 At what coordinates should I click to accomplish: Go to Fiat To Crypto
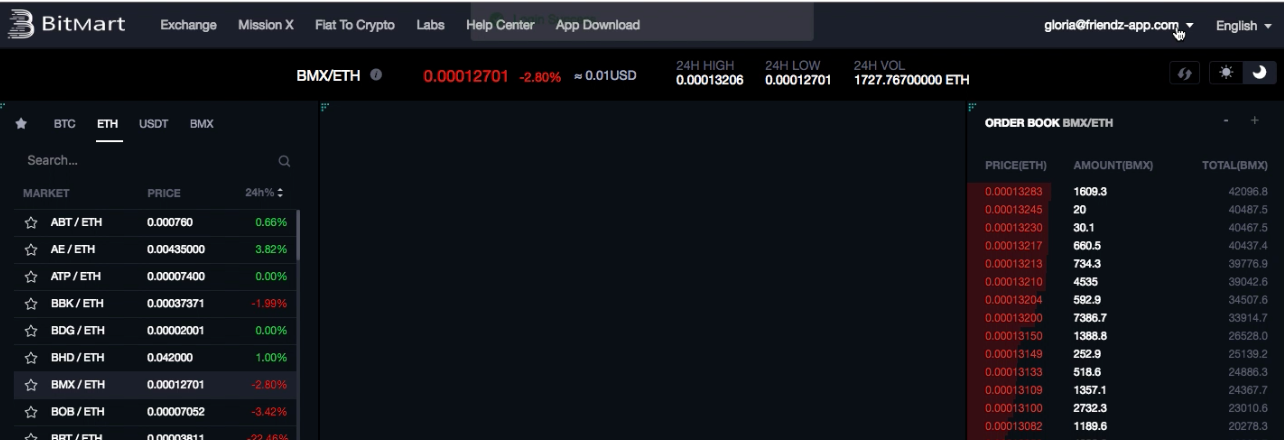point(355,25)
